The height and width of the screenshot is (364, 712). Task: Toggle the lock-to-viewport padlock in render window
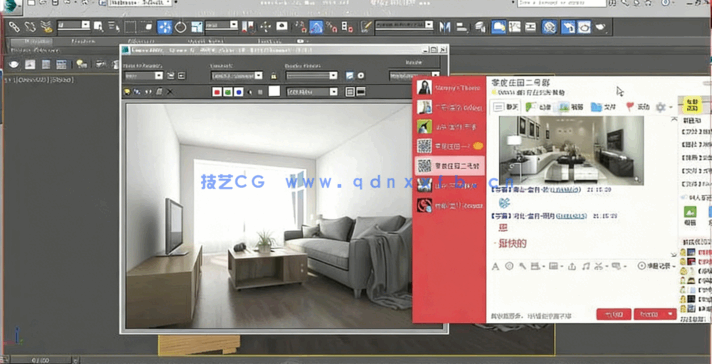coord(273,76)
